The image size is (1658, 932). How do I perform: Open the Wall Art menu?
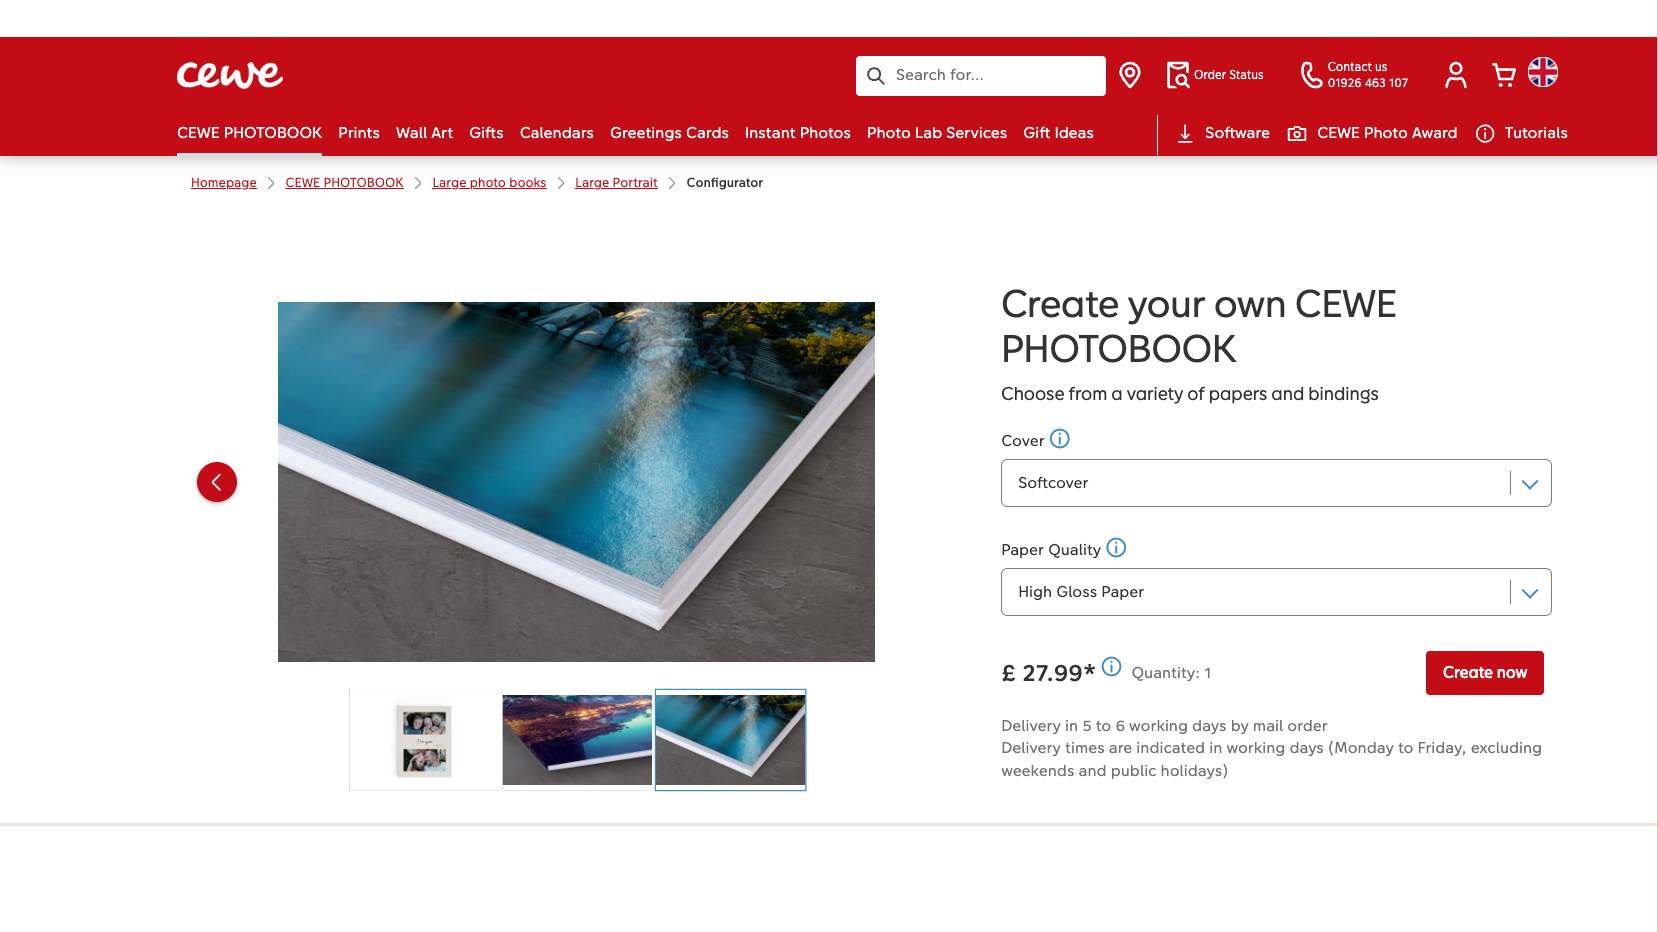tap(424, 133)
